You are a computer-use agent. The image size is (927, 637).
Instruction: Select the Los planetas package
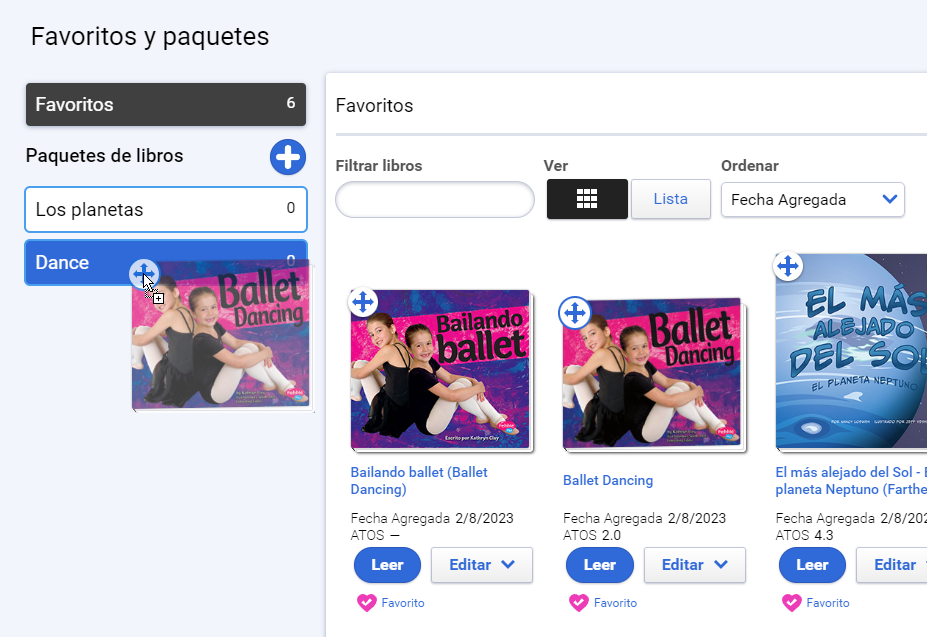click(166, 209)
